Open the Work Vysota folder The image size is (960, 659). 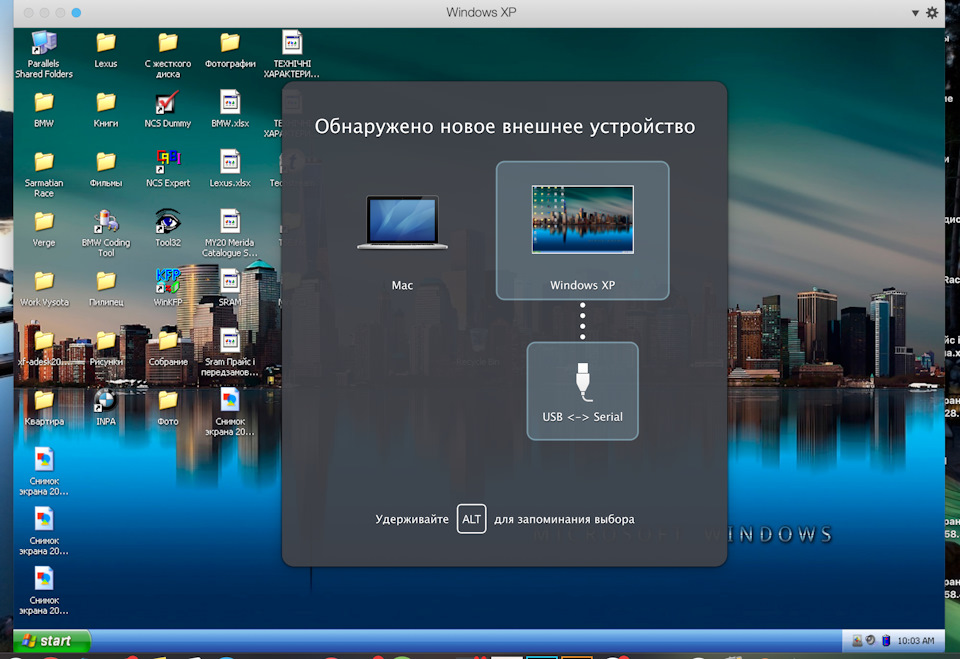click(x=43, y=288)
